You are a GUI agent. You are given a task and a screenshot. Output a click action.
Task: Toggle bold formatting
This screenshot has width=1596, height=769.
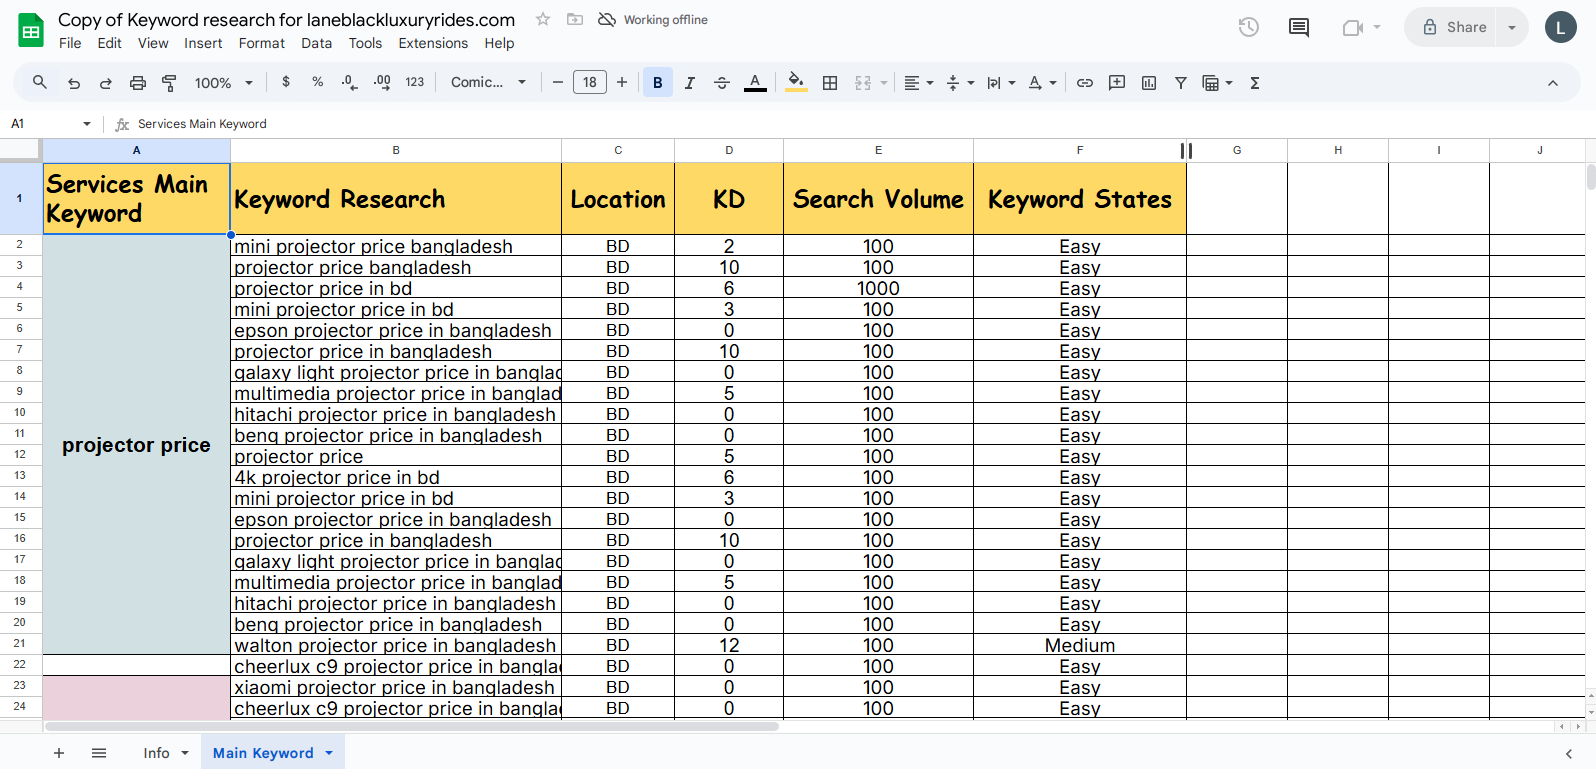pos(658,83)
